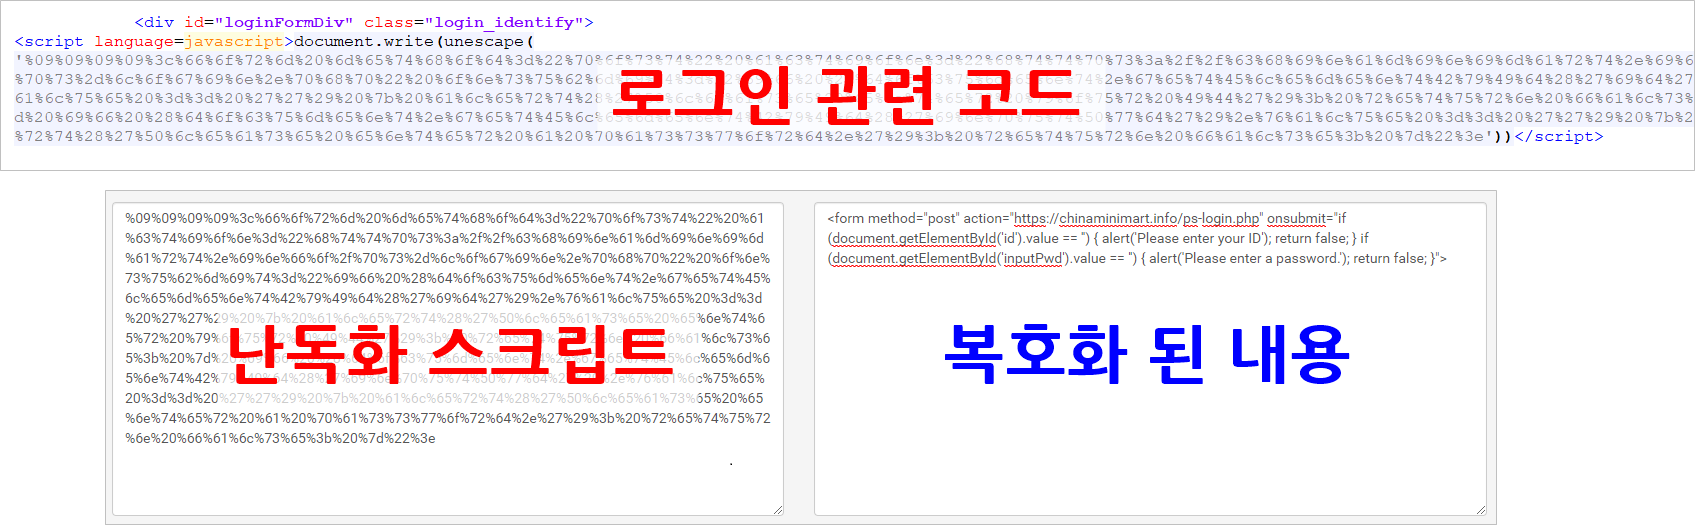Click the class="login_identify" attribute
This screenshot has width=1695, height=530.
pos(474,22)
